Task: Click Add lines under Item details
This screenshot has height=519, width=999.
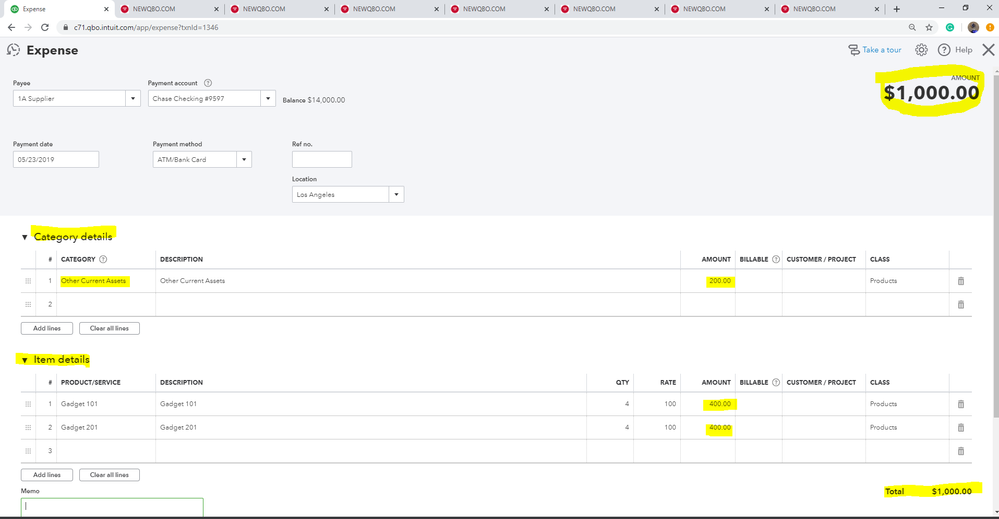Action: 47,475
